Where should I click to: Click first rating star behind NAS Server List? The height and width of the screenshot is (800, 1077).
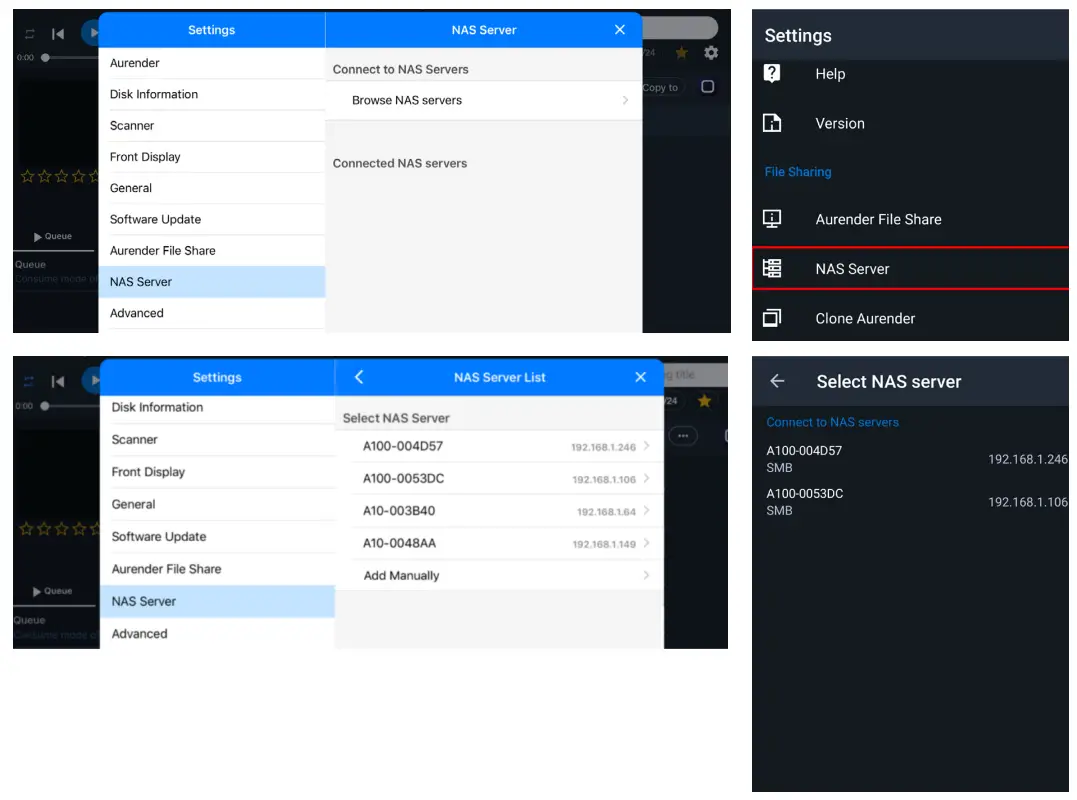tap(26, 529)
